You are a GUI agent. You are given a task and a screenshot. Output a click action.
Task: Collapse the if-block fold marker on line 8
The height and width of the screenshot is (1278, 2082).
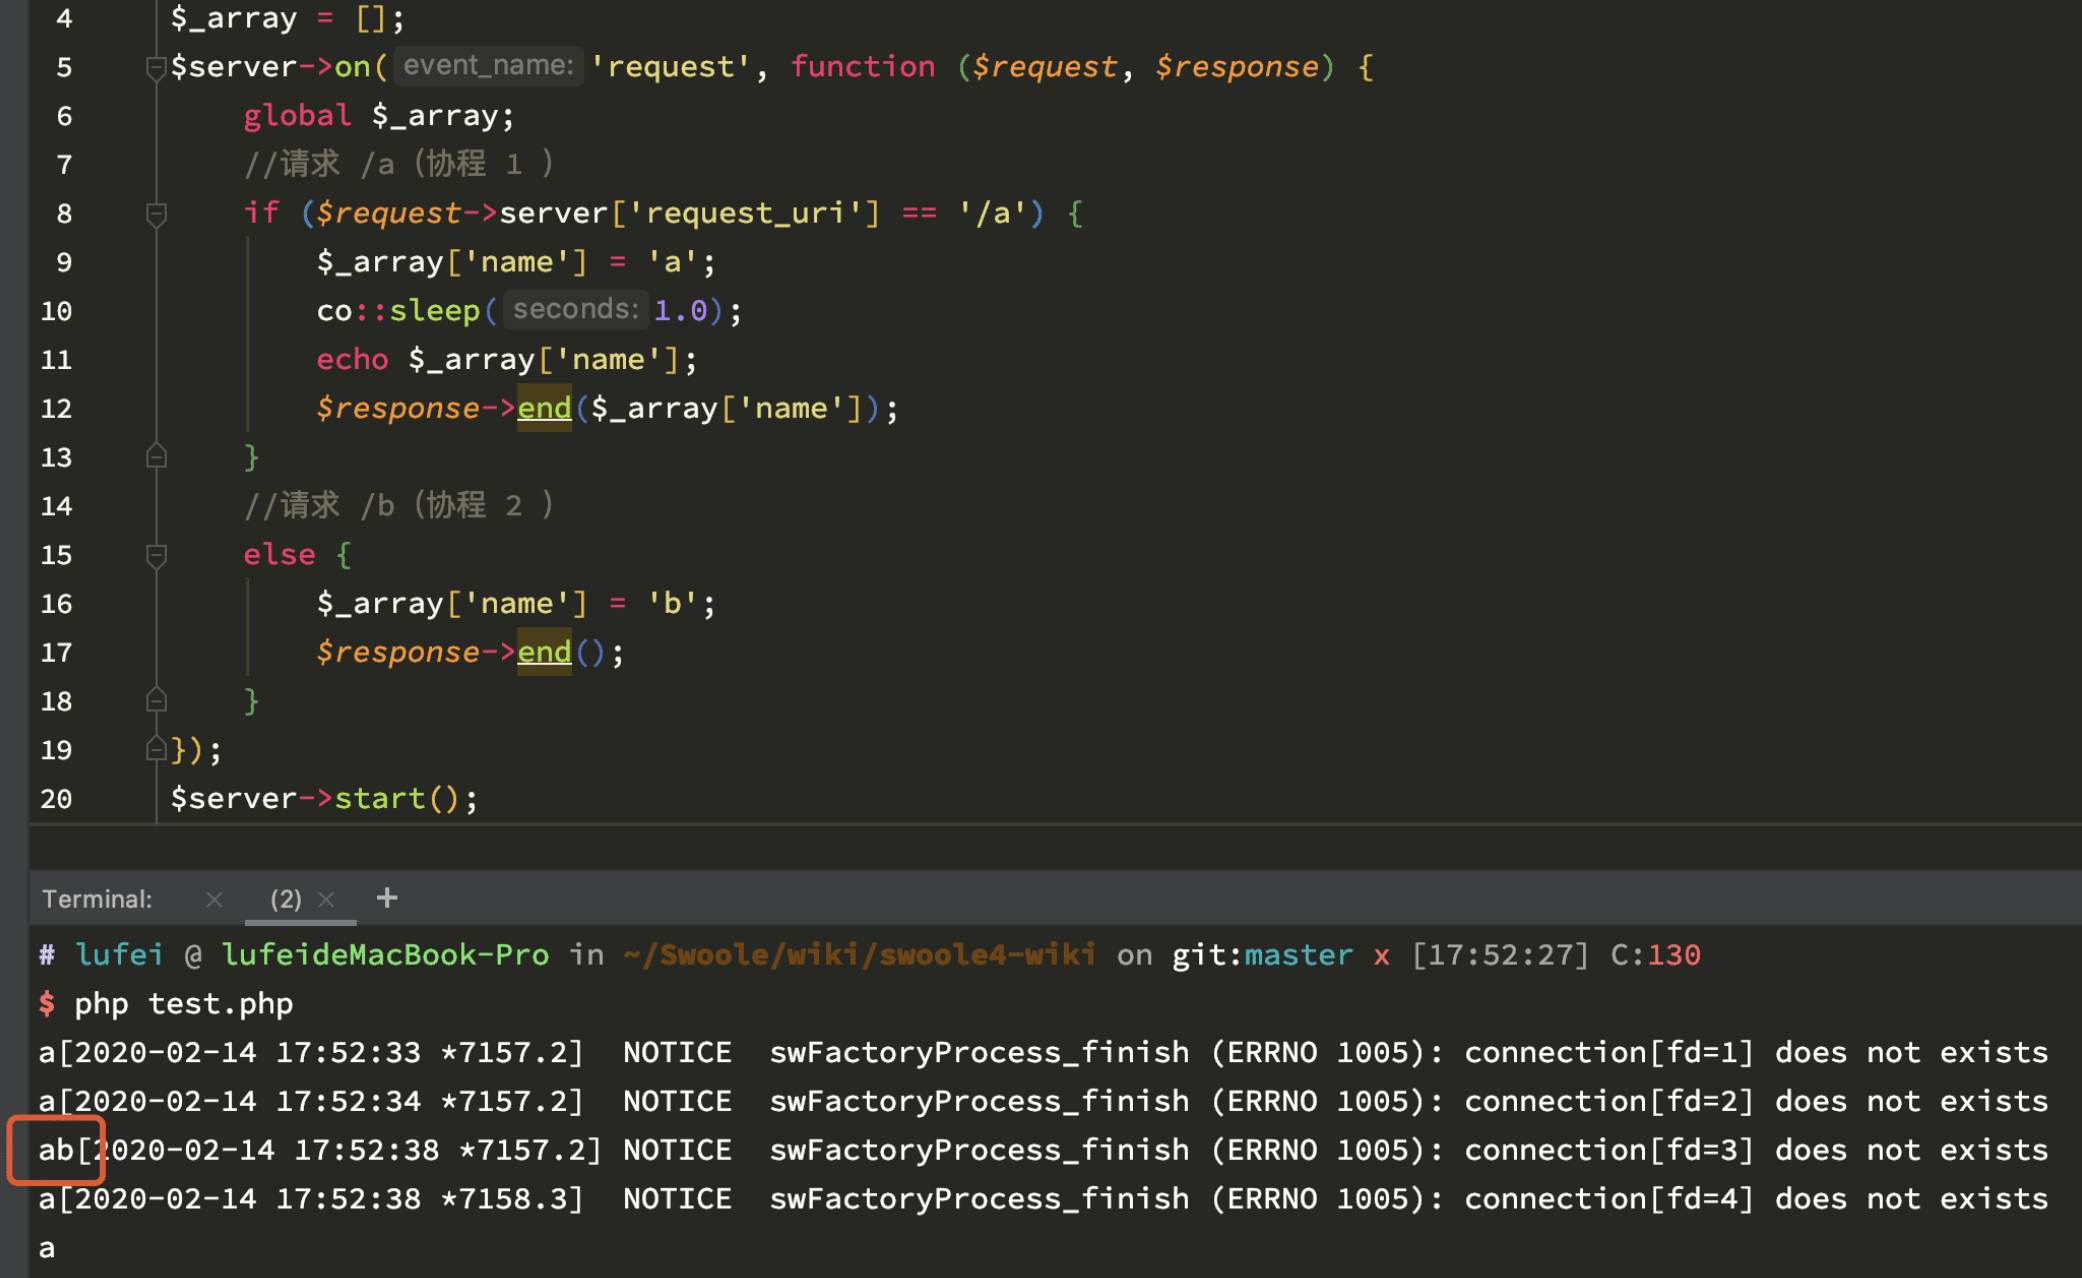coord(155,214)
